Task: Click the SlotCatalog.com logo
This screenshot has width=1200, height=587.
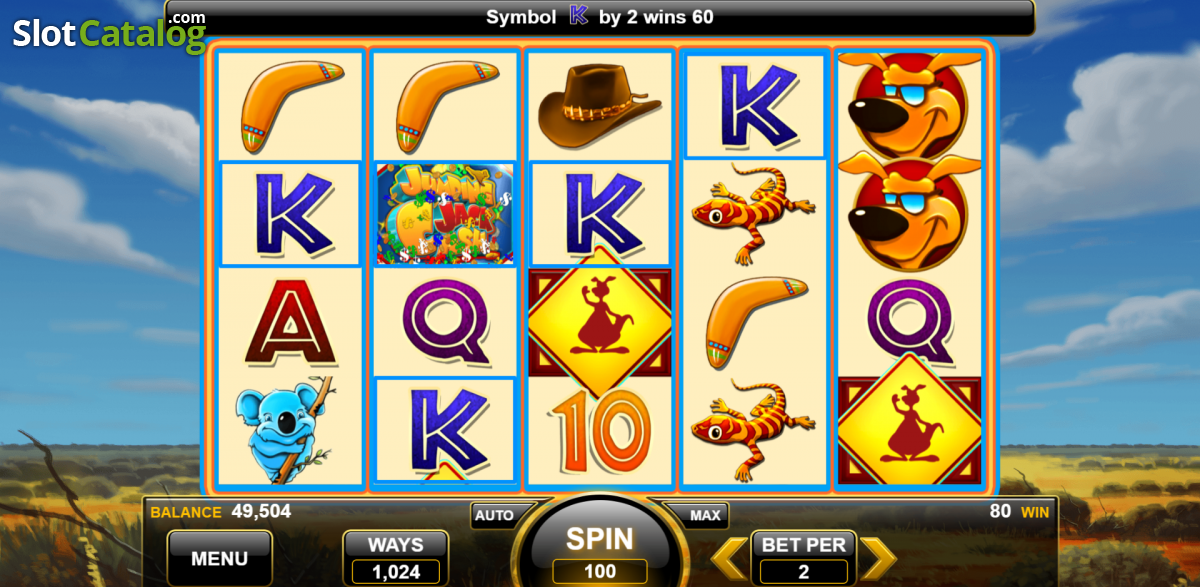Action: 108,33
